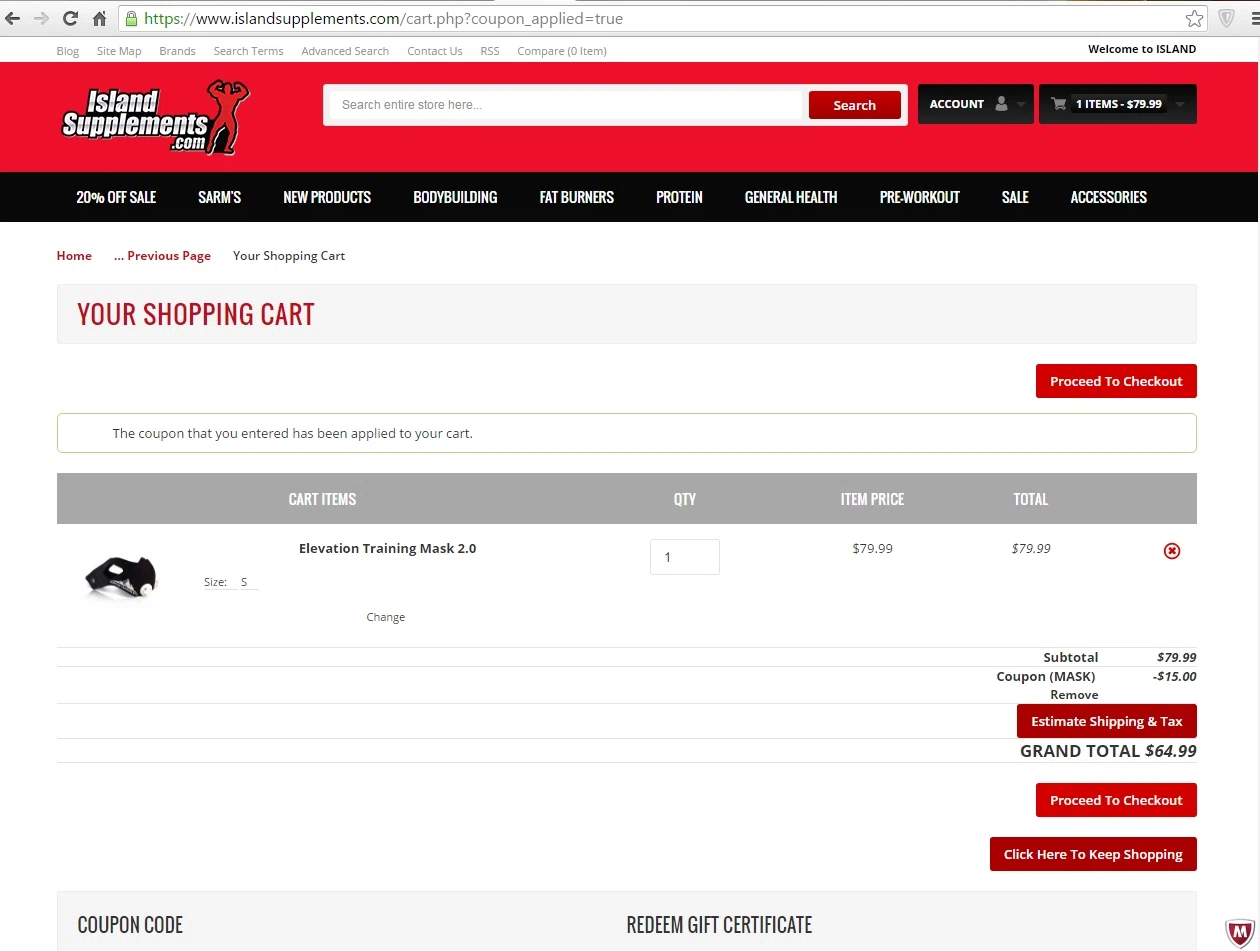Click Change link under the product

(x=386, y=617)
